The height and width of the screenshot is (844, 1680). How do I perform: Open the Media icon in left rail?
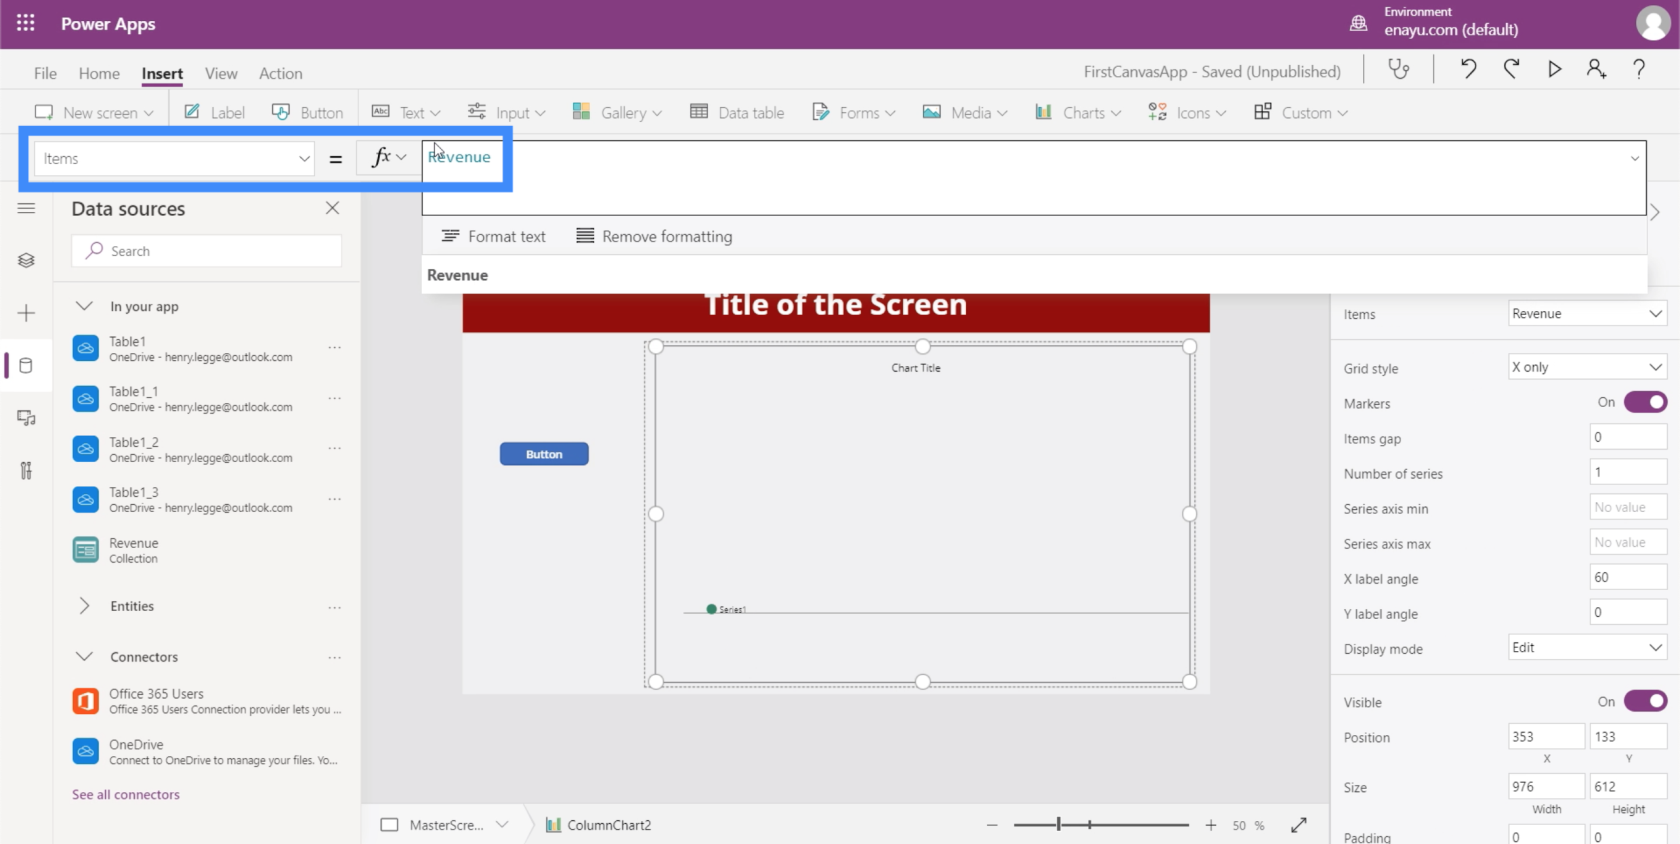[26, 418]
